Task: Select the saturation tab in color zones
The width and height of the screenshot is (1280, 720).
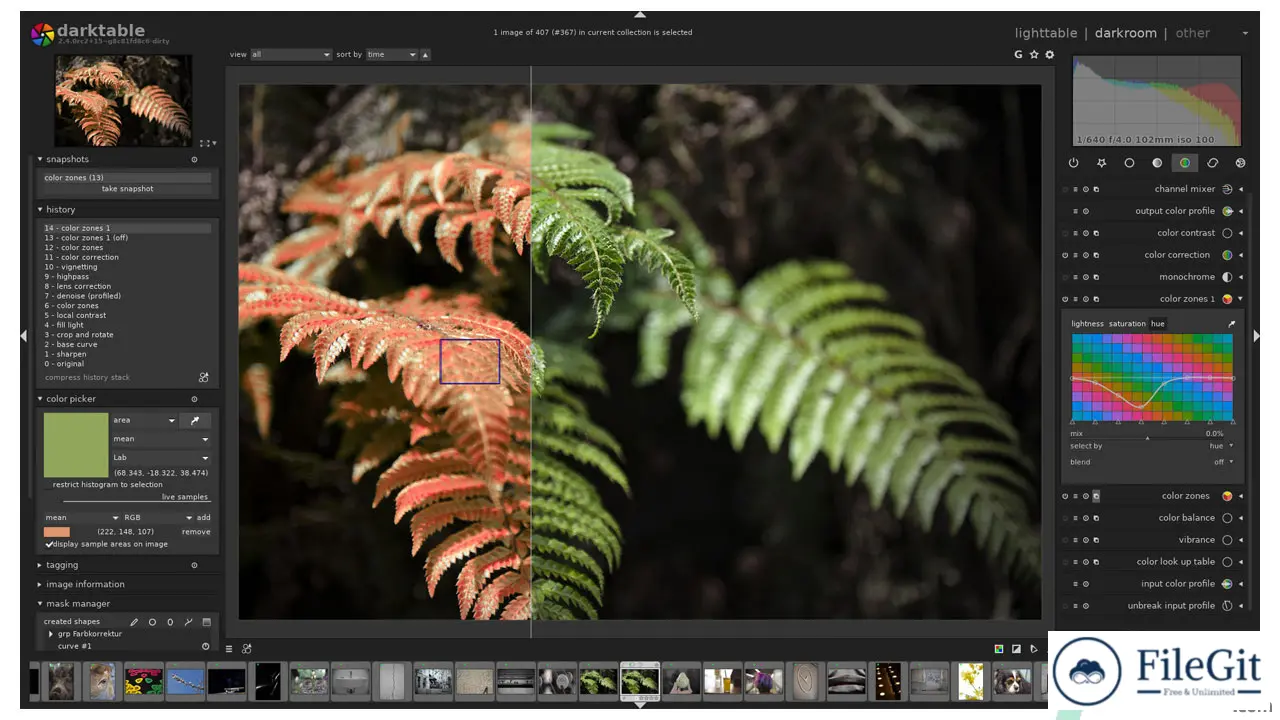Action: point(1127,324)
